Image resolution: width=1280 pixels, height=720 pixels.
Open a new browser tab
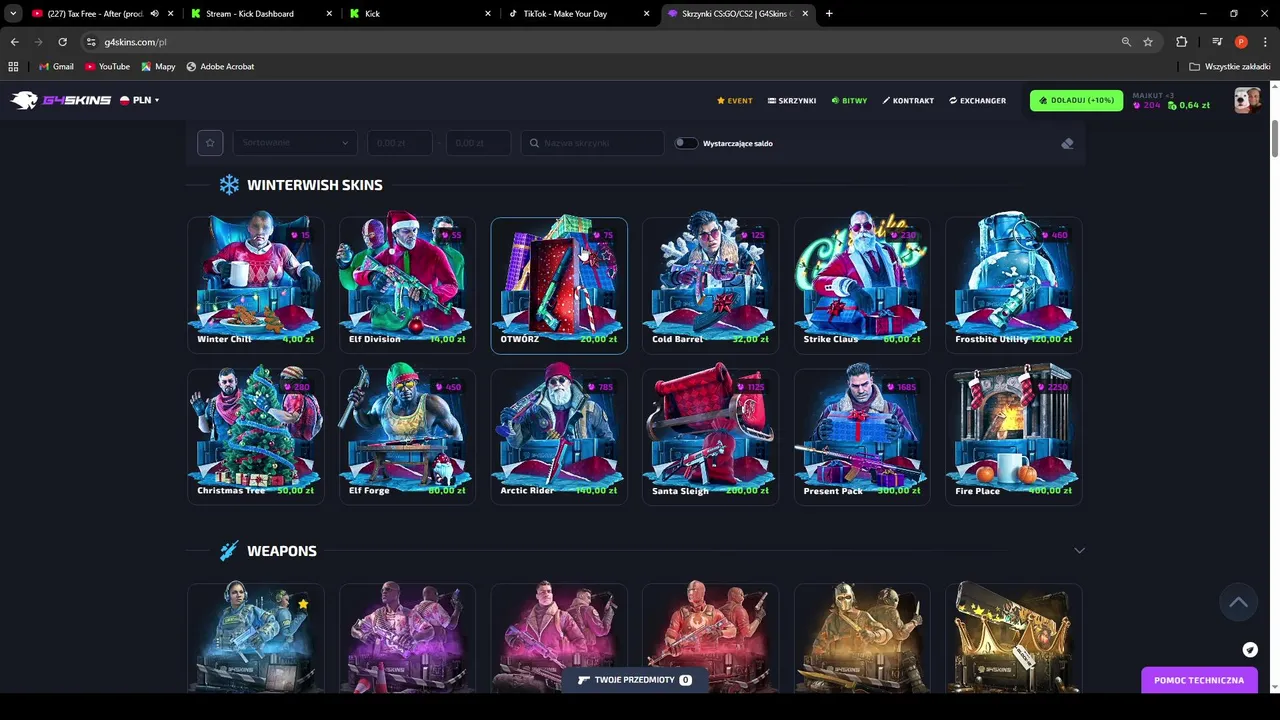829,14
